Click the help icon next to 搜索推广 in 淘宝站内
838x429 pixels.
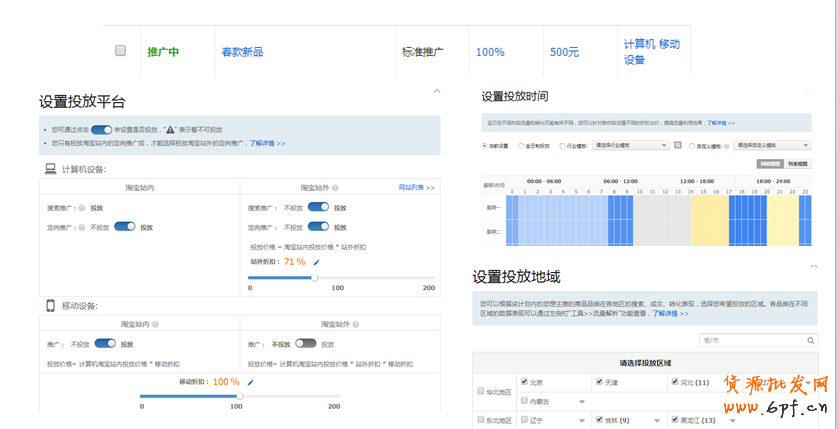click(x=82, y=208)
